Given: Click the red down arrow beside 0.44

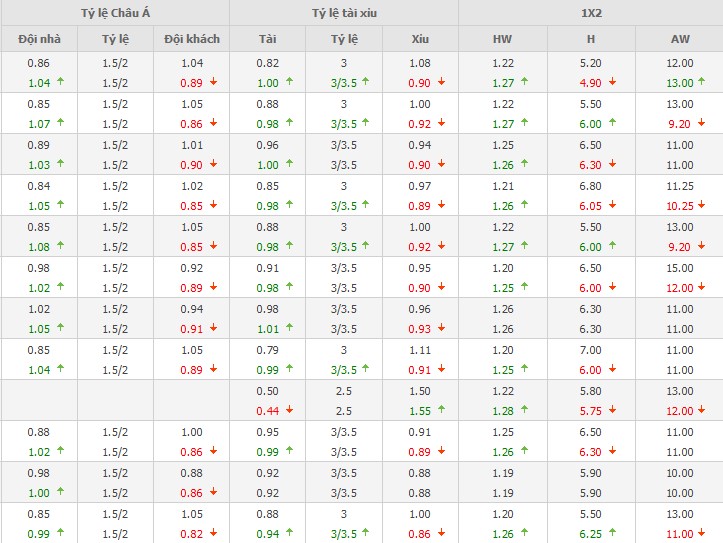Looking at the screenshot, I should [290, 411].
